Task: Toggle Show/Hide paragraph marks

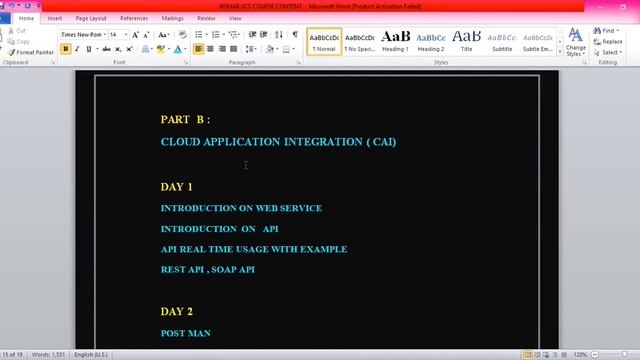Action: point(295,35)
